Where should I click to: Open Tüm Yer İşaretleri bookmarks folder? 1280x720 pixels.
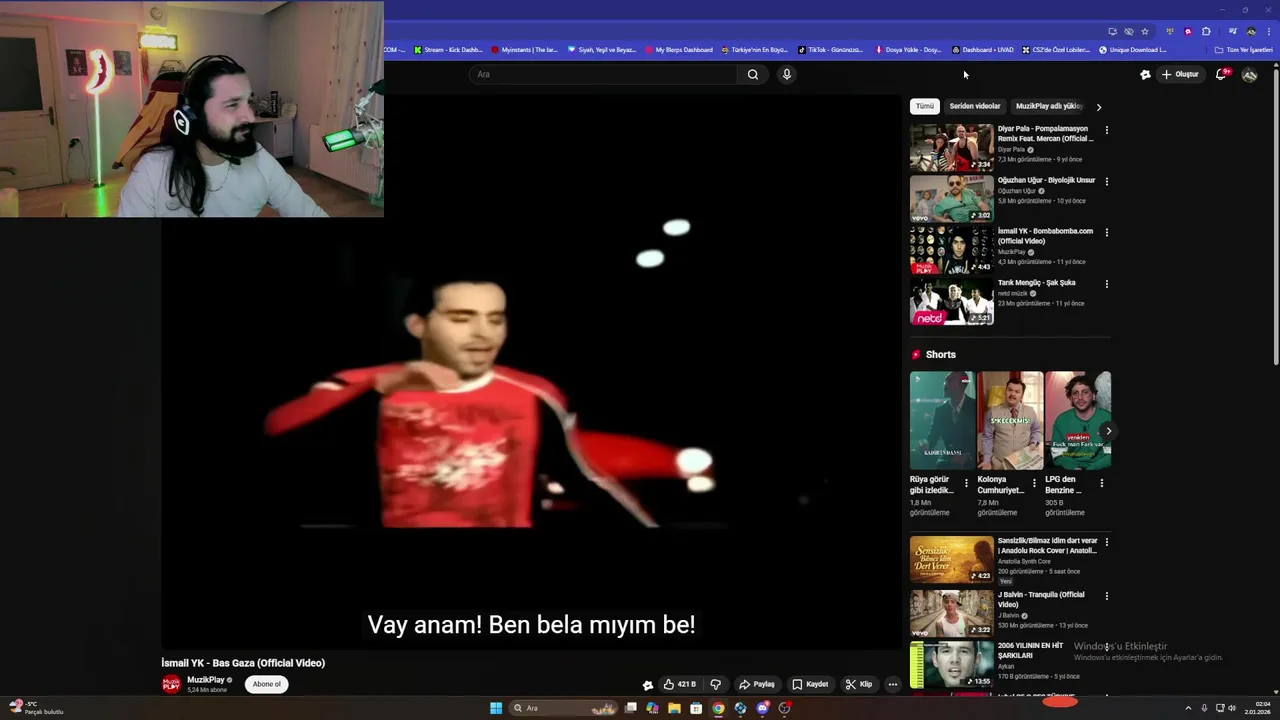pos(1244,49)
